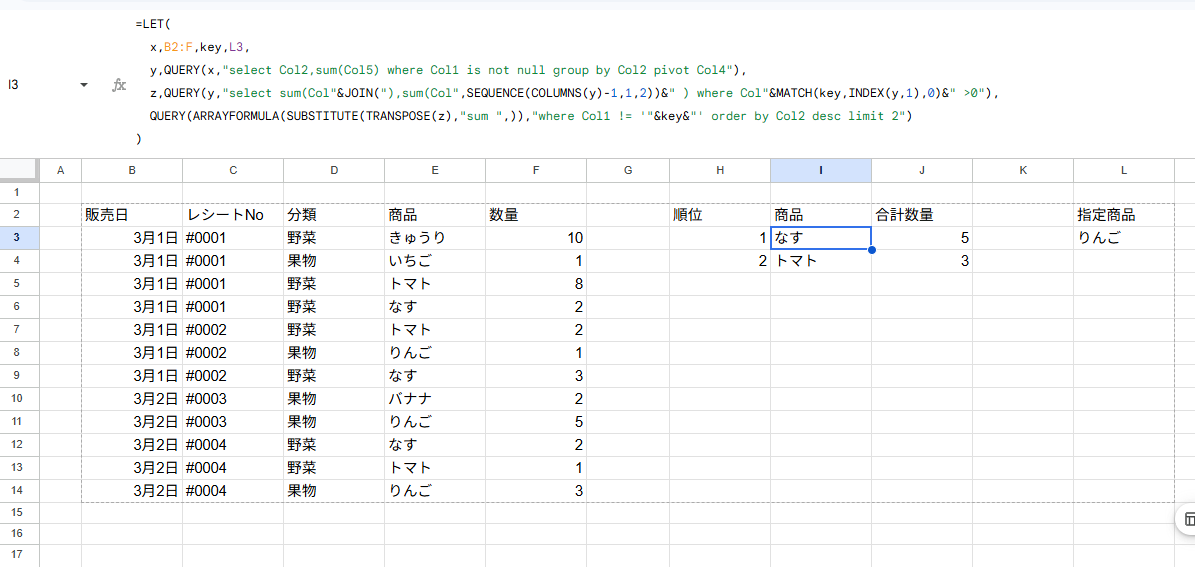This screenshot has height=567, width=1195.
Task: Click the 順位 header cell
Action: pos(719,215)
